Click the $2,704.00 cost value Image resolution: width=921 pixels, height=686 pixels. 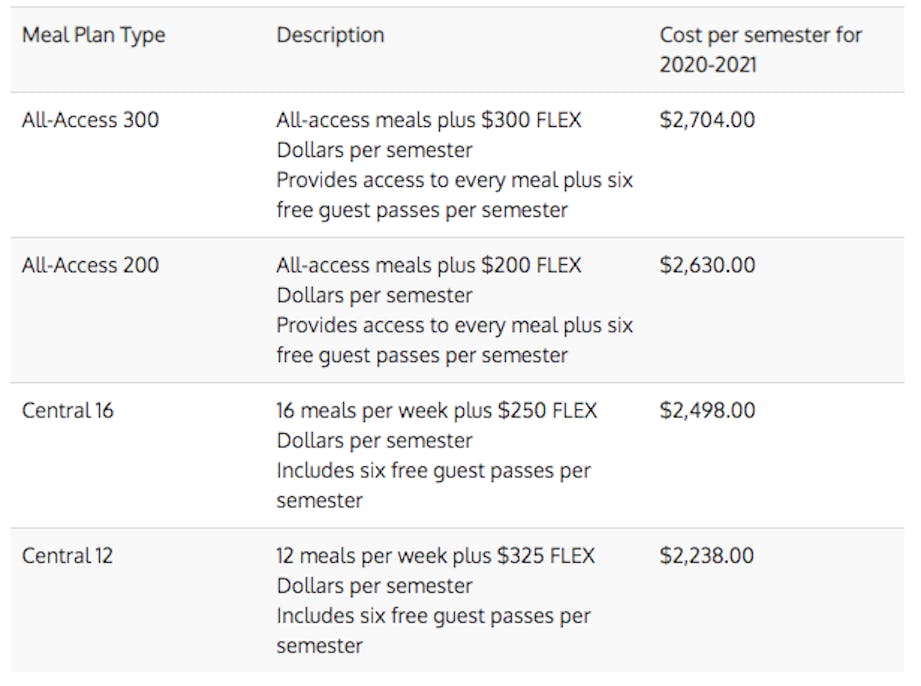707,120
